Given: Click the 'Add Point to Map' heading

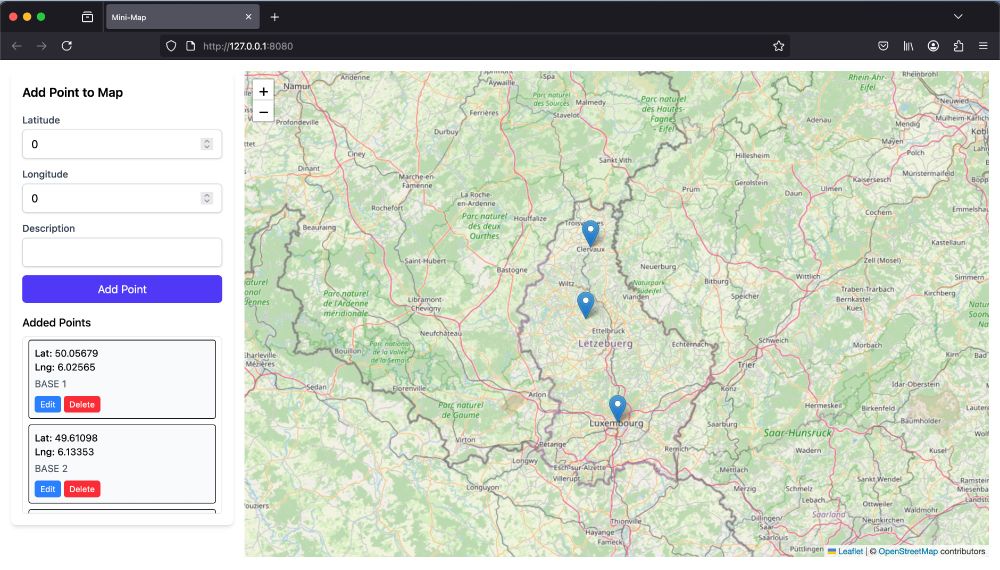Looking at the screenshot, I should coord(73,92).
